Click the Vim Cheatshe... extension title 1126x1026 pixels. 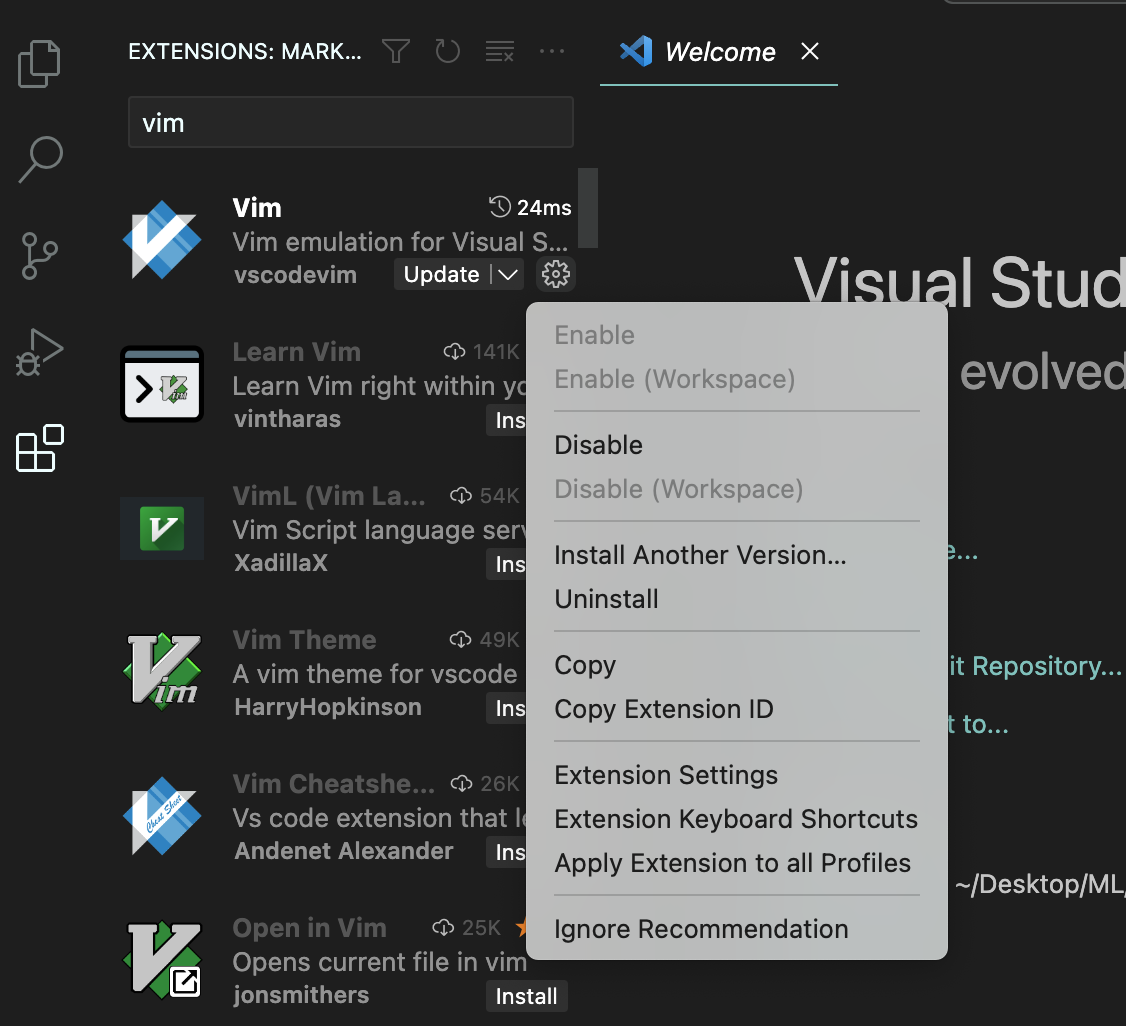[334, 784]
